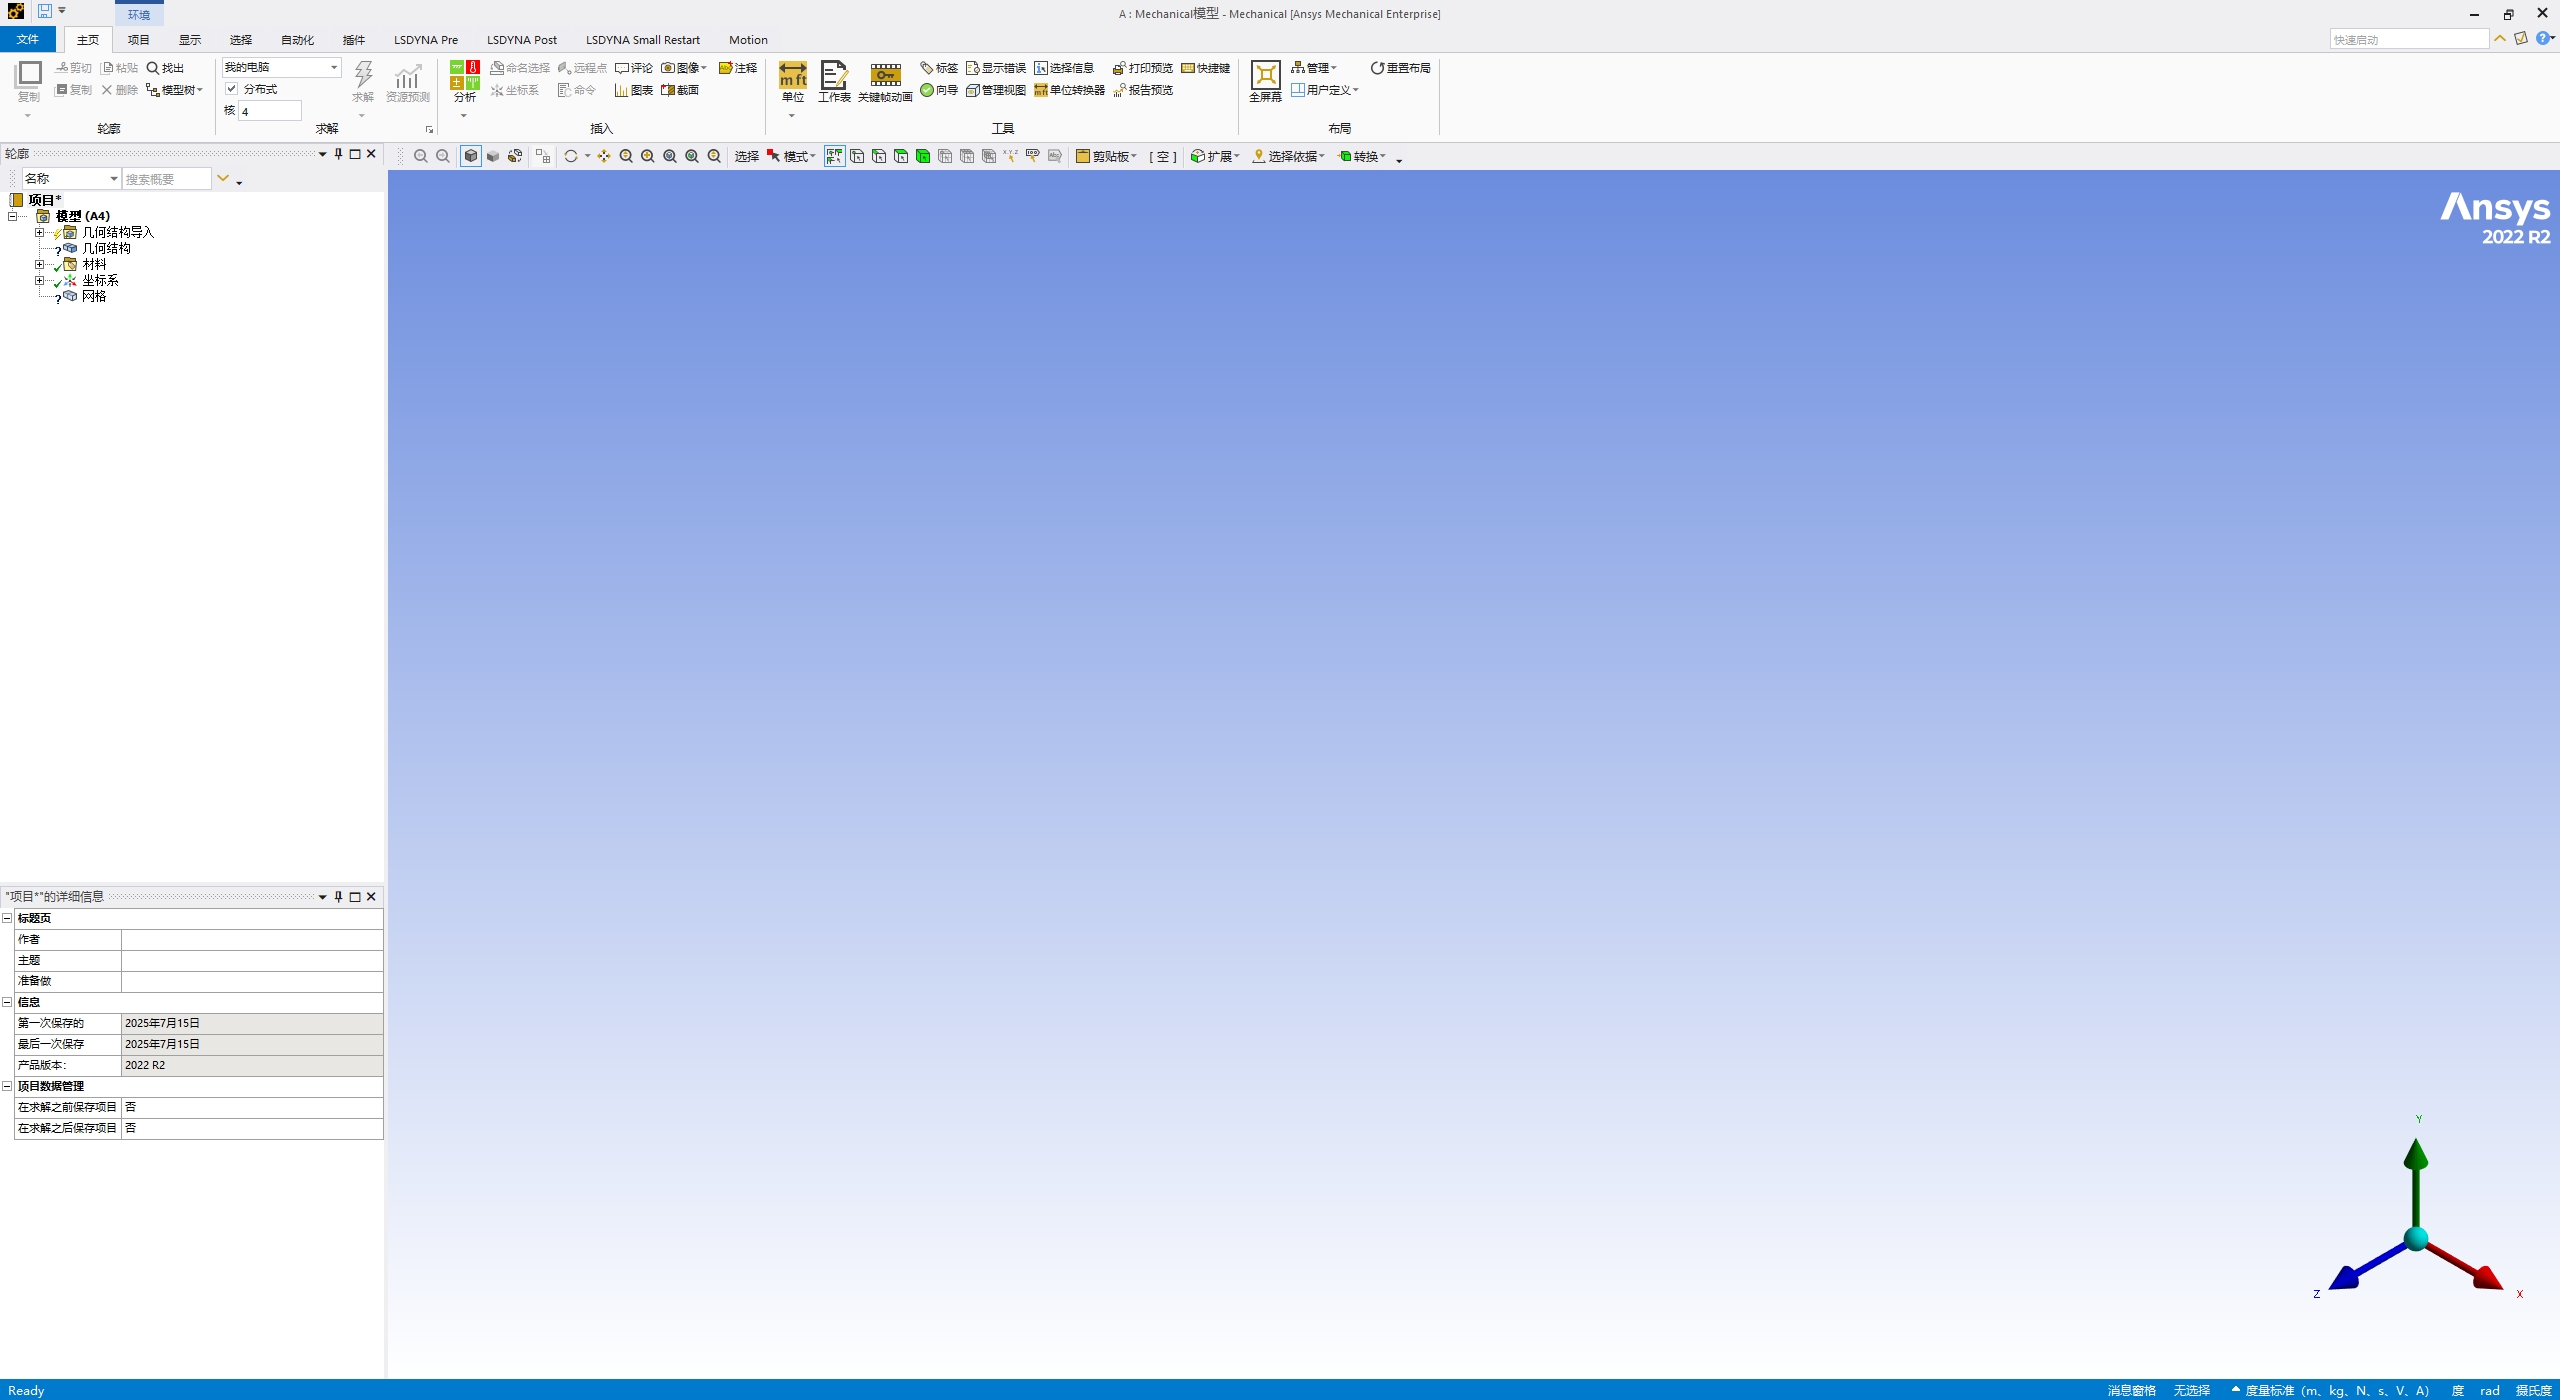Click the Rotate tool in graphics toolbar
Image resolution: width=2560 pixels, height=1400 pixels.
pyautogui.click(x=570, y=156)
